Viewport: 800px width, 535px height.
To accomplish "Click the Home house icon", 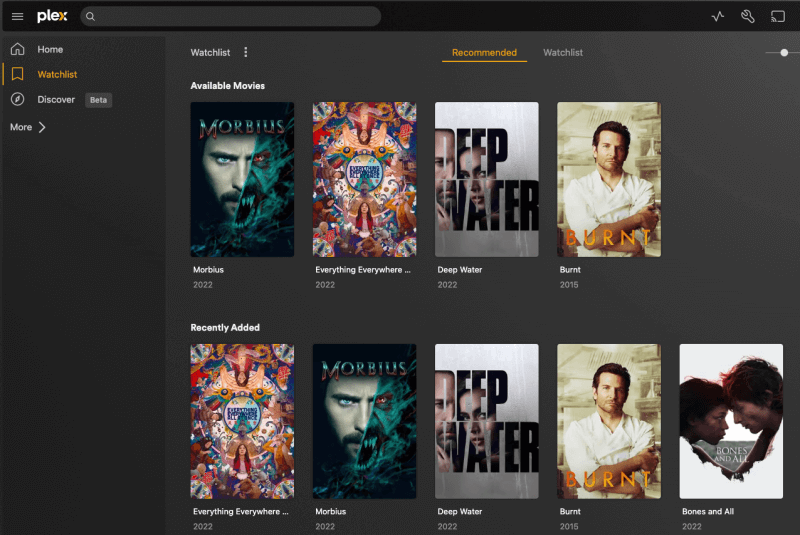I will point(17,49).
